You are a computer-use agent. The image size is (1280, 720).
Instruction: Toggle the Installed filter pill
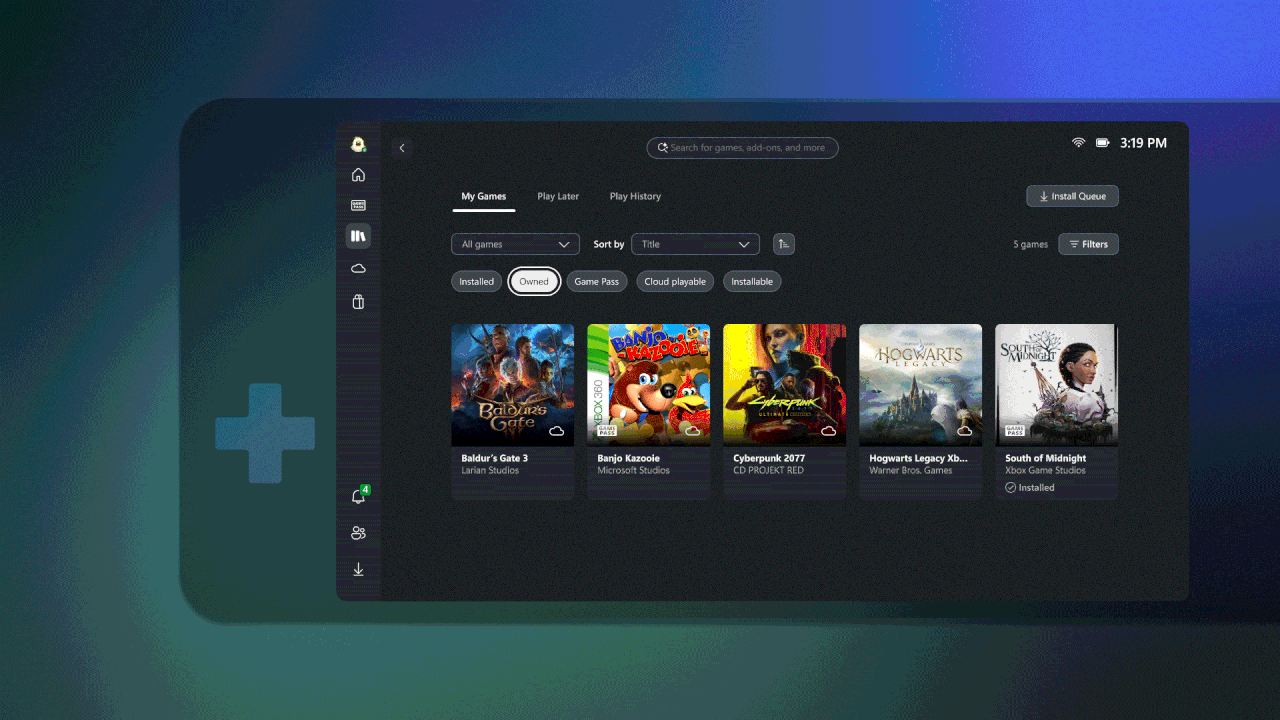click(x=476, y=281)
